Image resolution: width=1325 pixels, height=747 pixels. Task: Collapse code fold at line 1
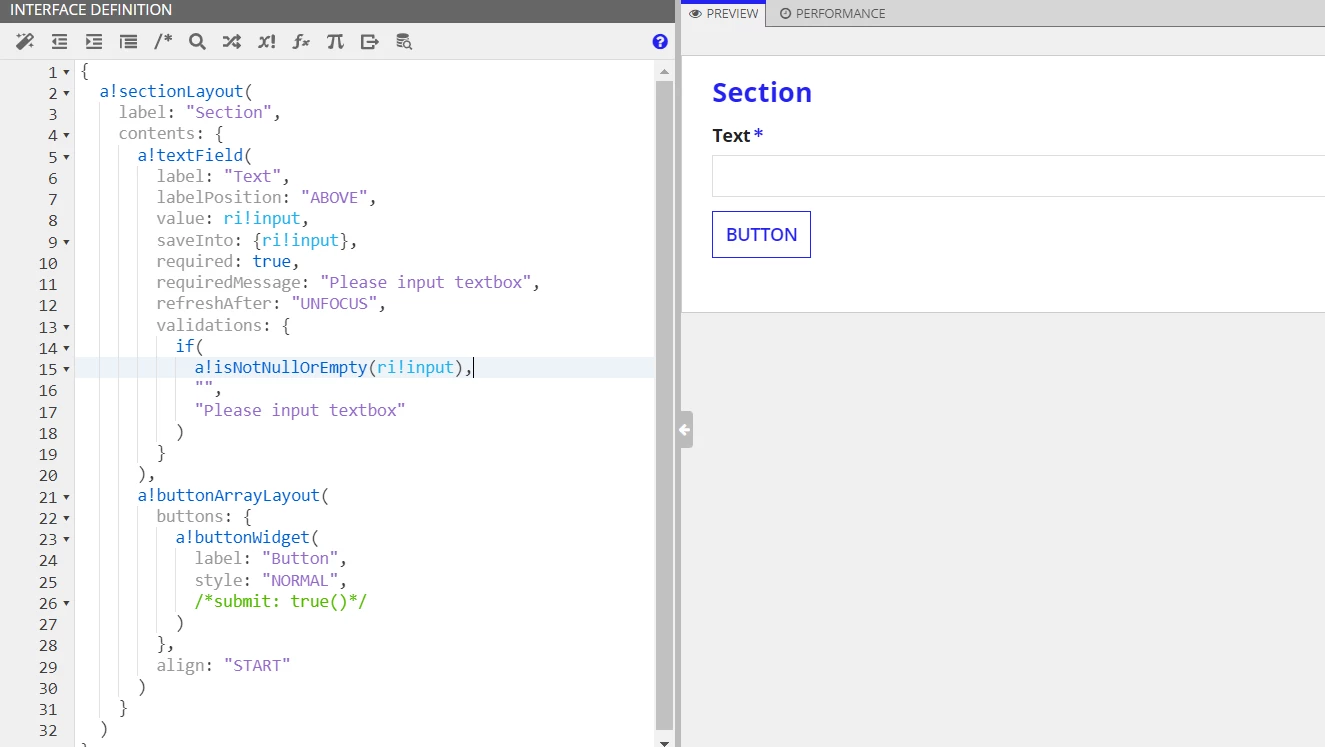tap(67, 72)
